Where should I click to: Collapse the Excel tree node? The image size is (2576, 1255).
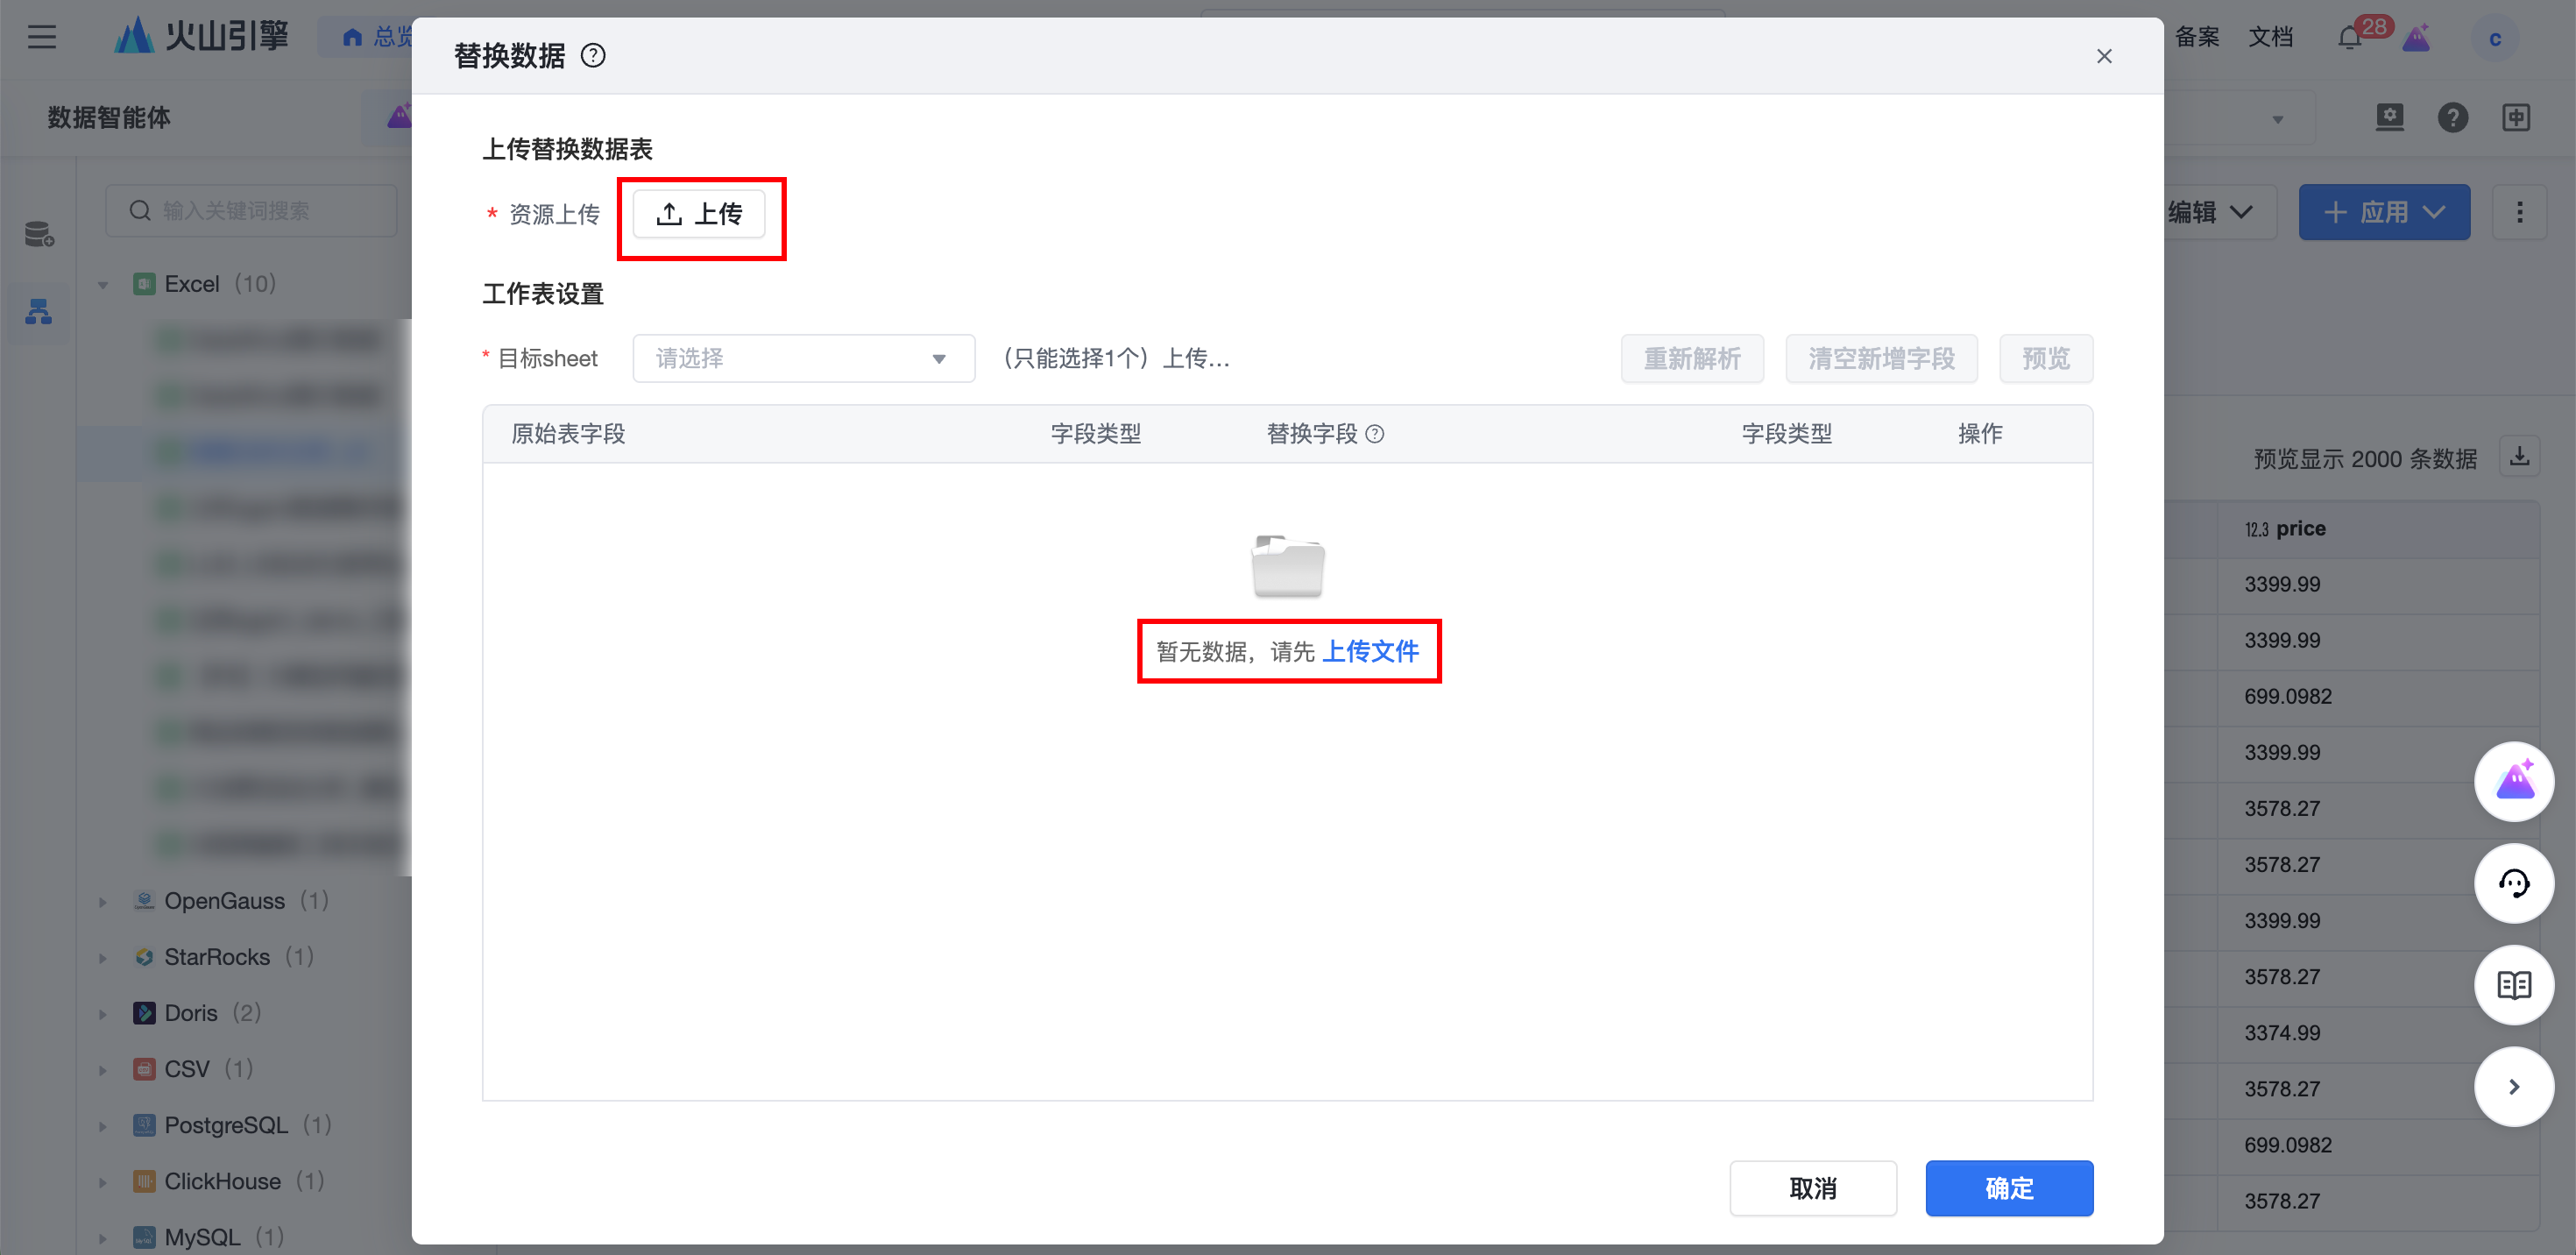coord(103,285)
